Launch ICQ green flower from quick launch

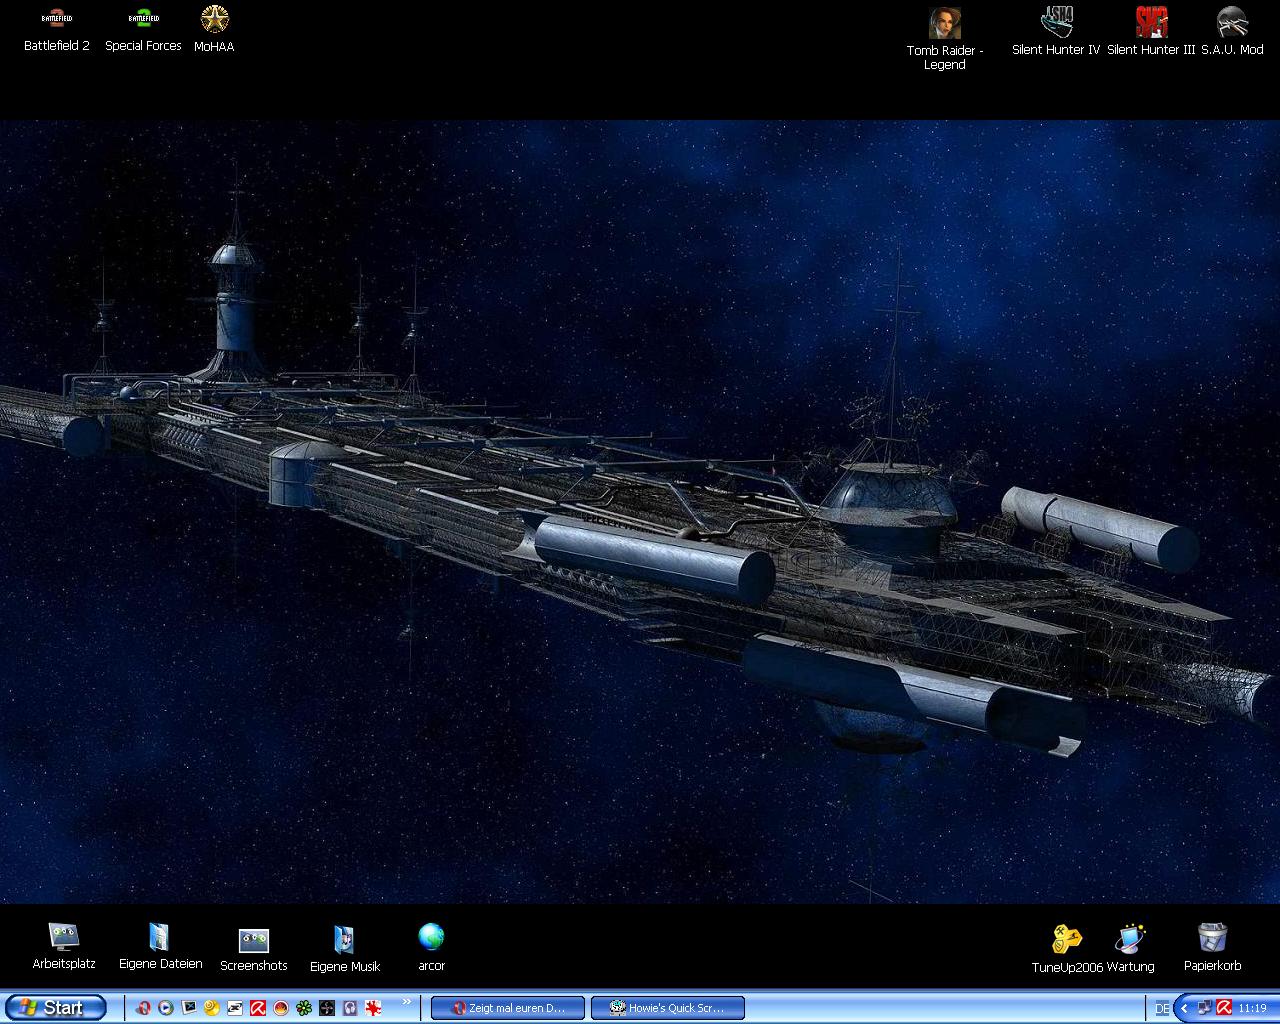click(x=304, y=1008)
